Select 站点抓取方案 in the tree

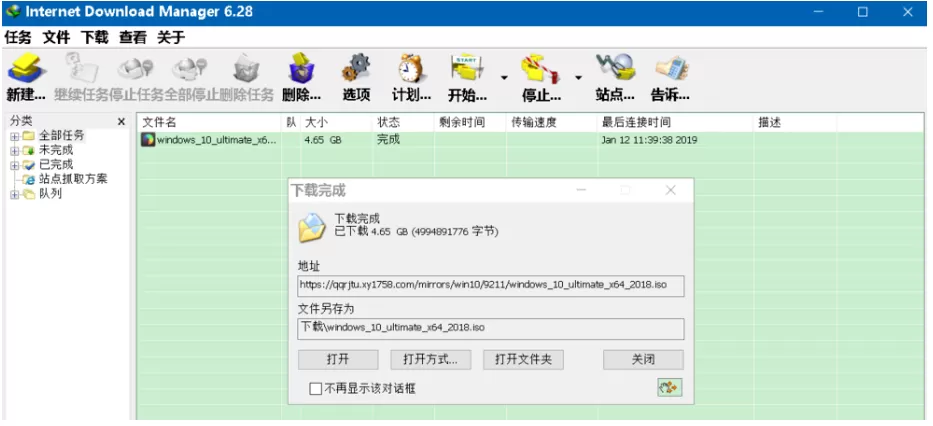tap(73, 179)
